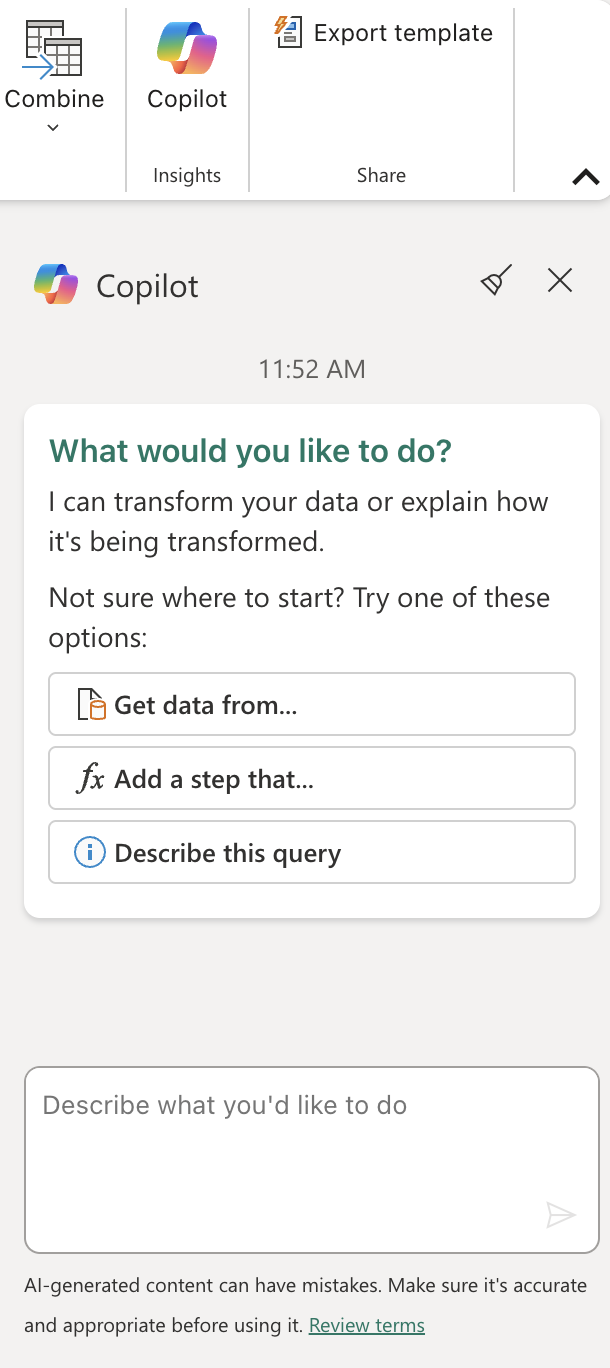The height and width of the screenshot is (1368, 610).
Task: Expand the Combine dropdown chevron
Action: pyautogui.click(x=54, y=127)
